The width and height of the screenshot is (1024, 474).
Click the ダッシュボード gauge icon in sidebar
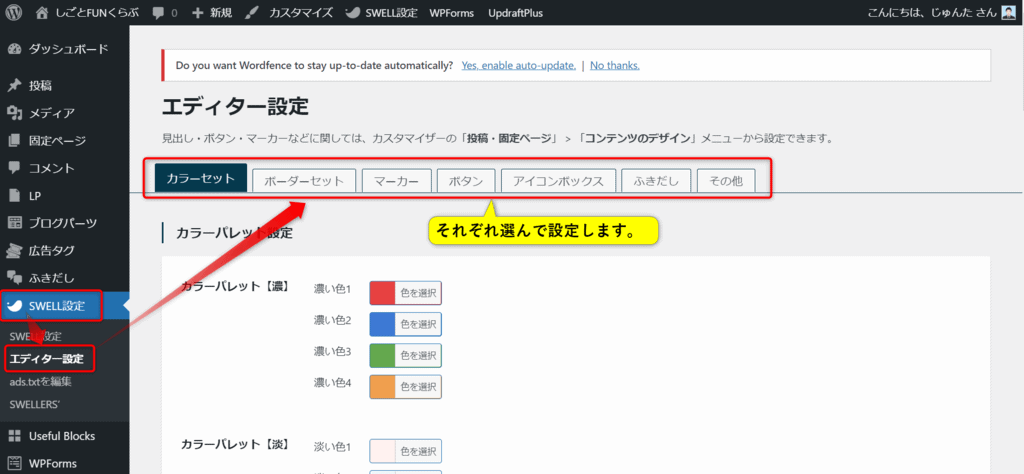tap(14, 49)
